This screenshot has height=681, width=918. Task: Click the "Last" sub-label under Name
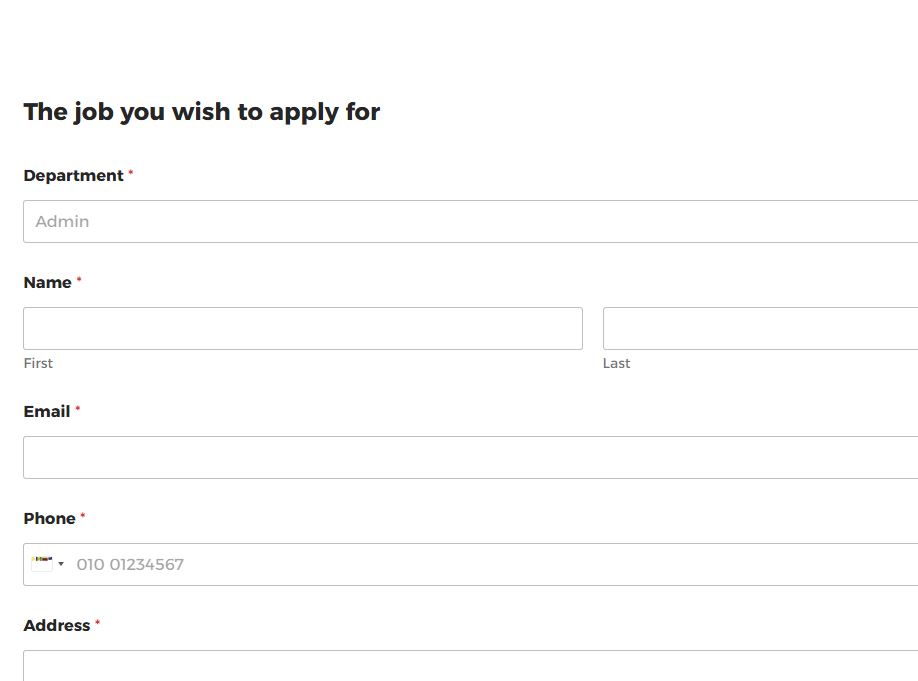616,363
